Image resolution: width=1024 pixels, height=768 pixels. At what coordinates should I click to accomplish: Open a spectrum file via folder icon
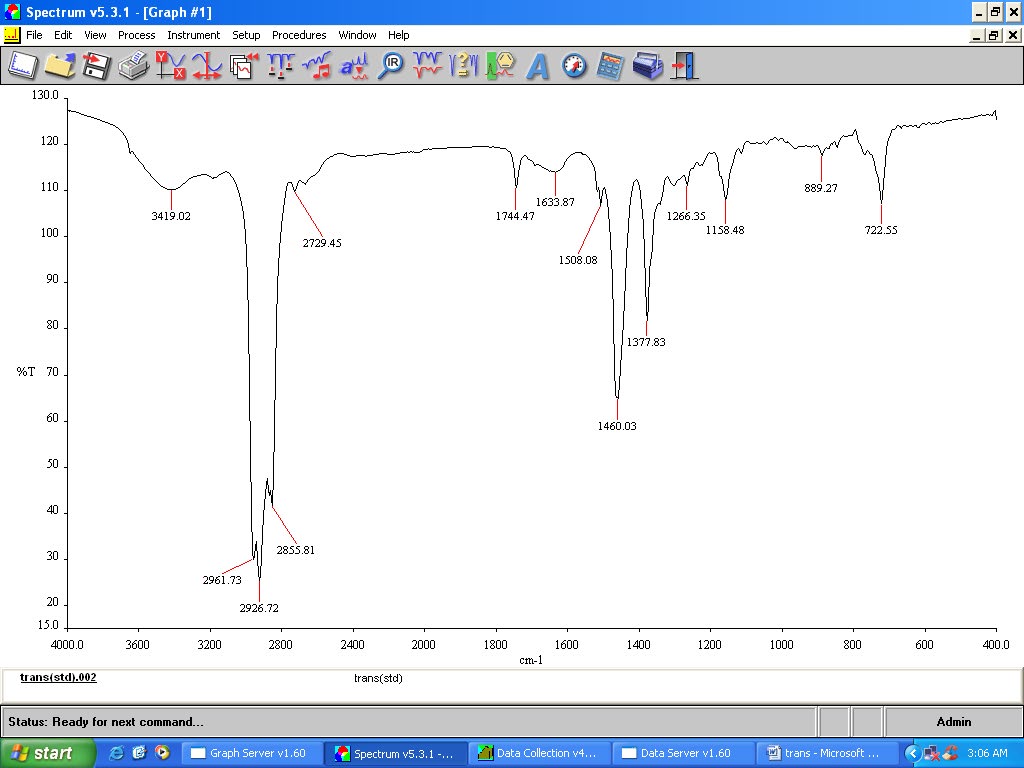tap(59, 66)
